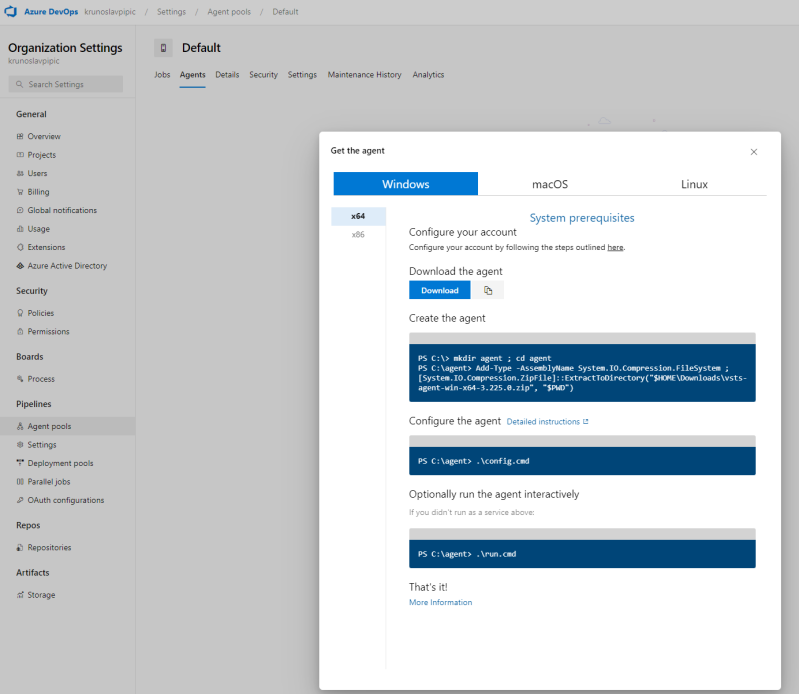This screenshot has height=694, width=799.
Task: Switch to the Linux tab
Action: pyautogui.click(x=694, y=184)
